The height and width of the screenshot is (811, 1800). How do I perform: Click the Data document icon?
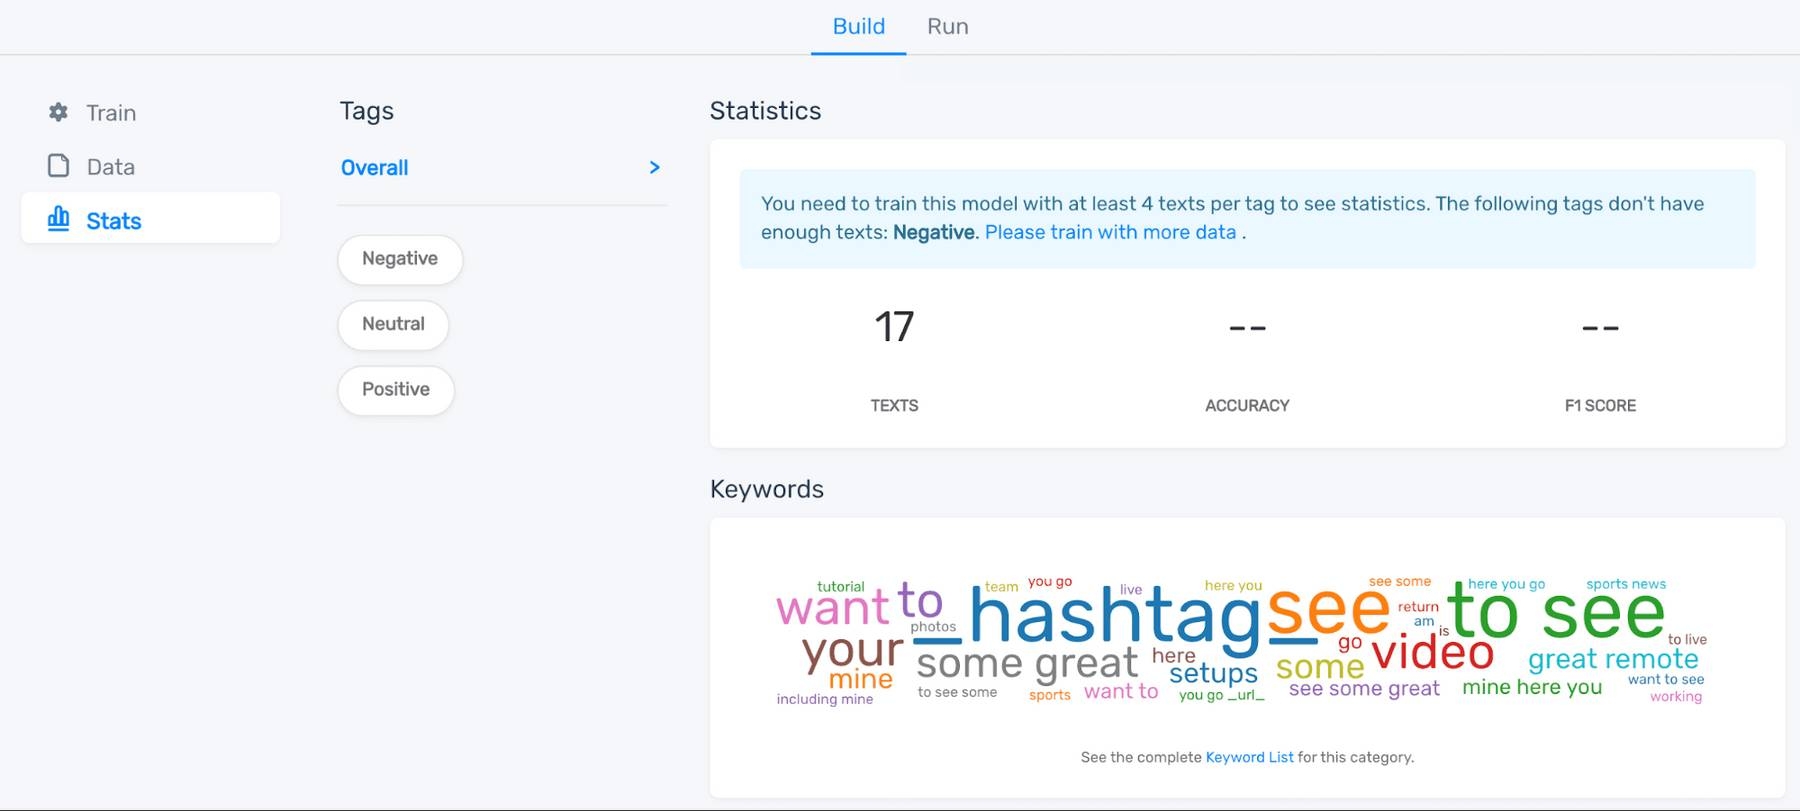point(58,166)
